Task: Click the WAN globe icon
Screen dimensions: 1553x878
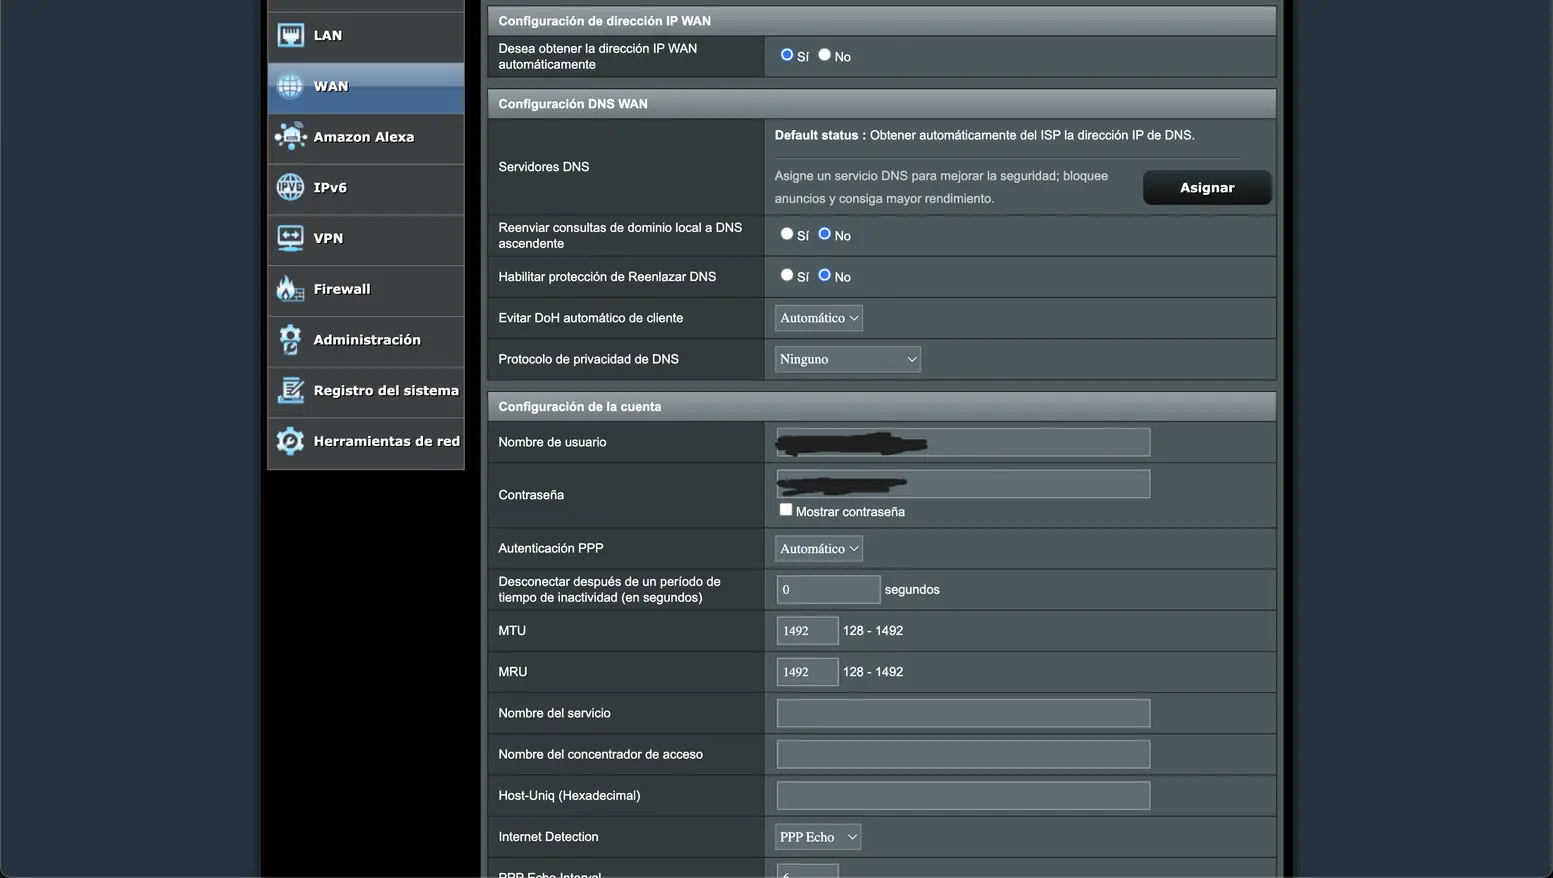Action: pos(290,86)
